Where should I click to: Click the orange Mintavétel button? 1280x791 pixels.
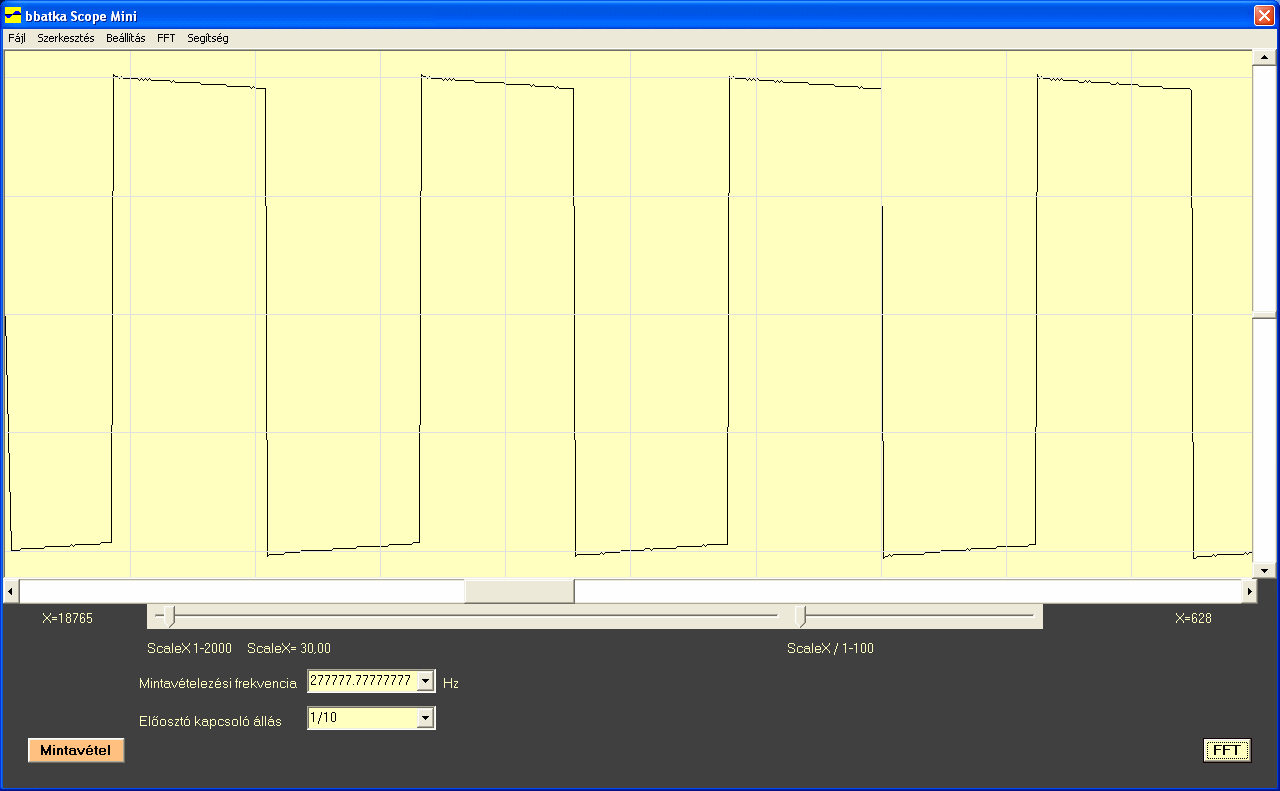coord(76,750)
